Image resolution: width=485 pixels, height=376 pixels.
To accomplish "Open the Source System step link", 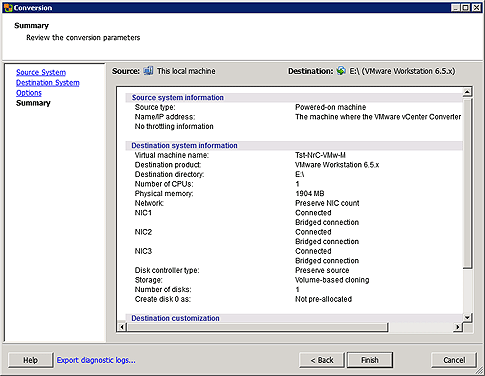I will click(x=41, y=72).
